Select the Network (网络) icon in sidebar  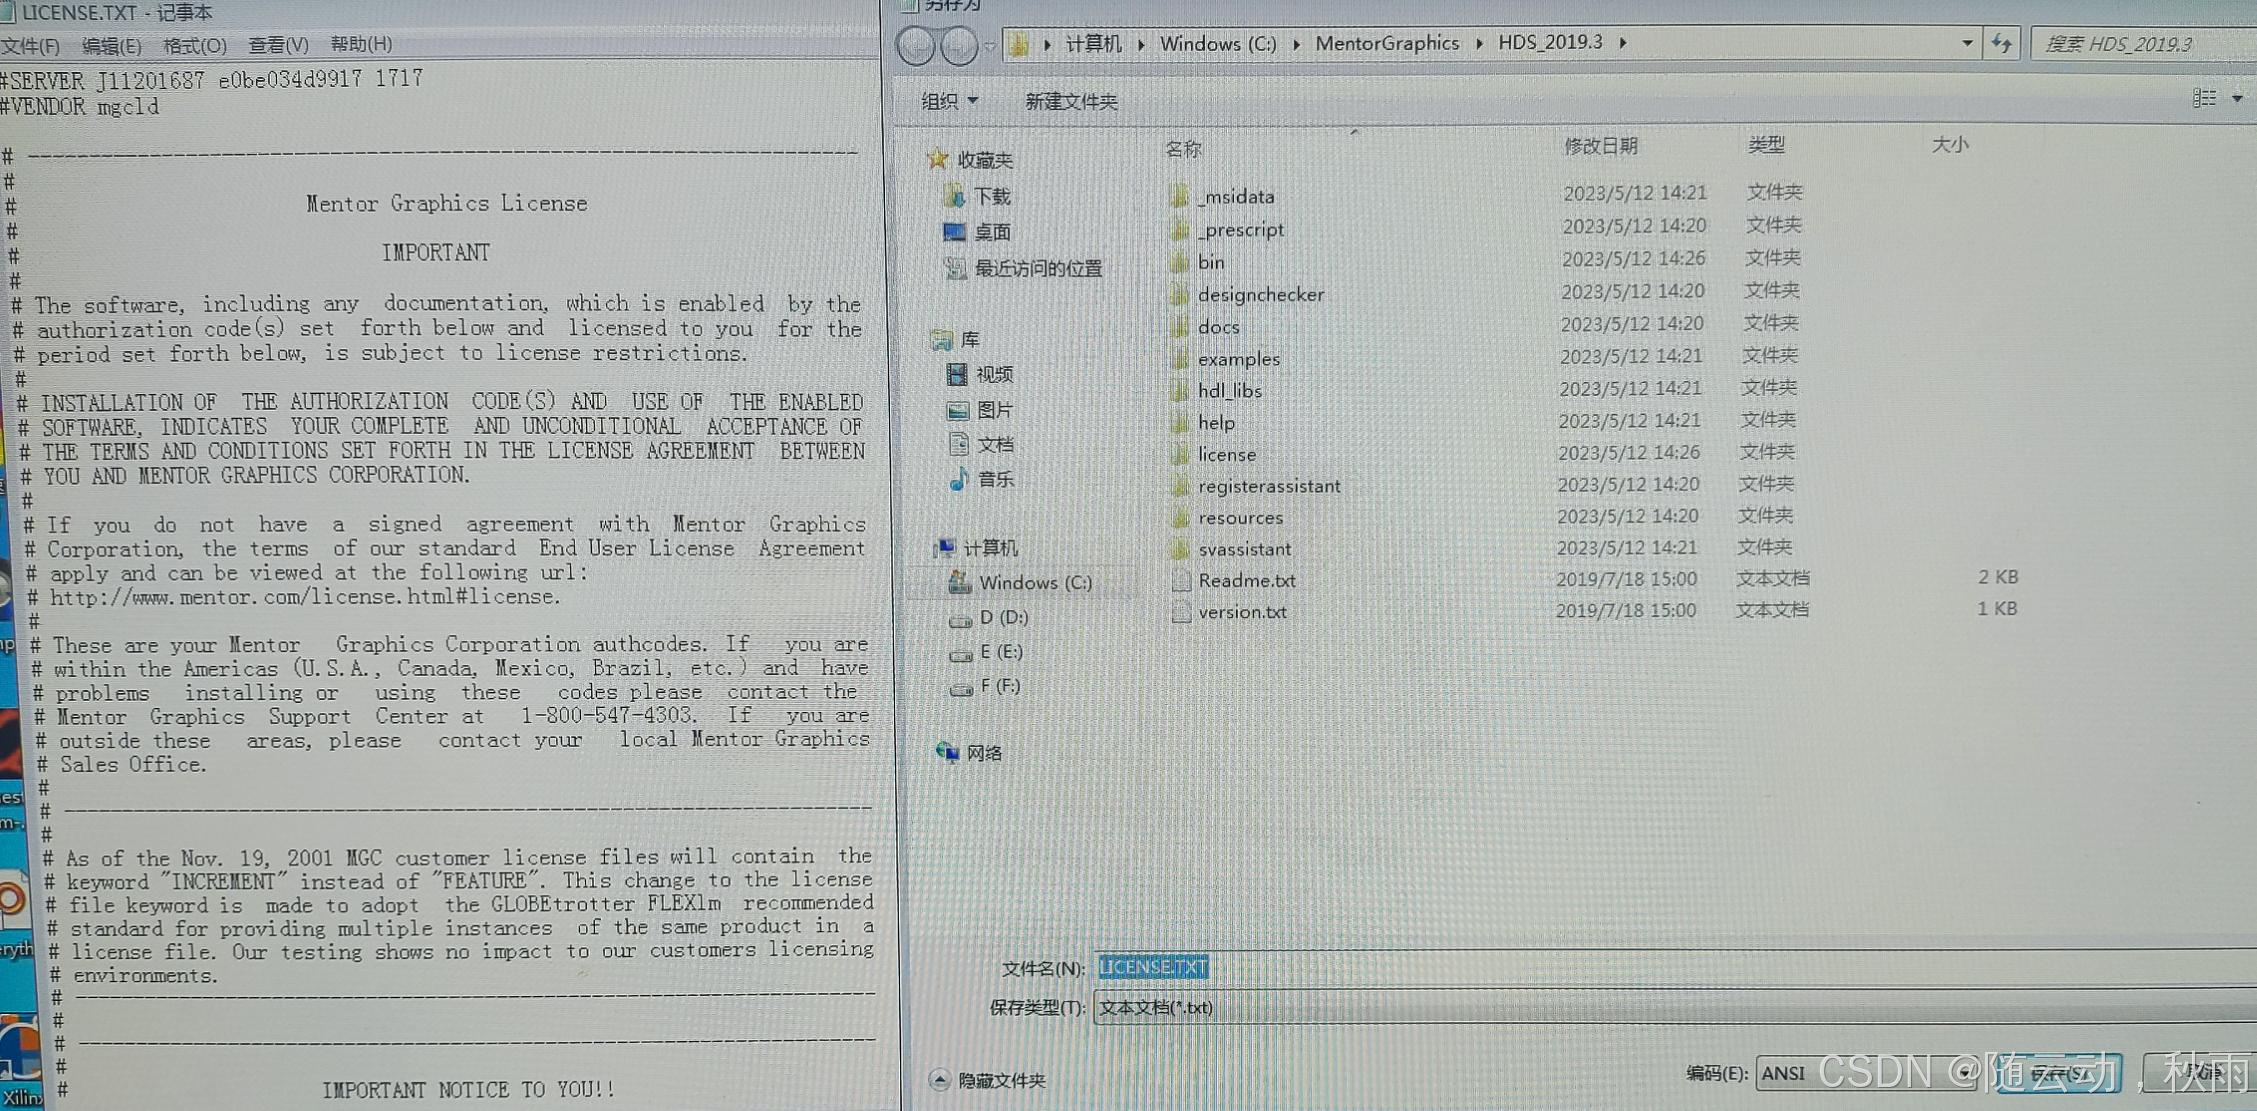tap(947, 752)
